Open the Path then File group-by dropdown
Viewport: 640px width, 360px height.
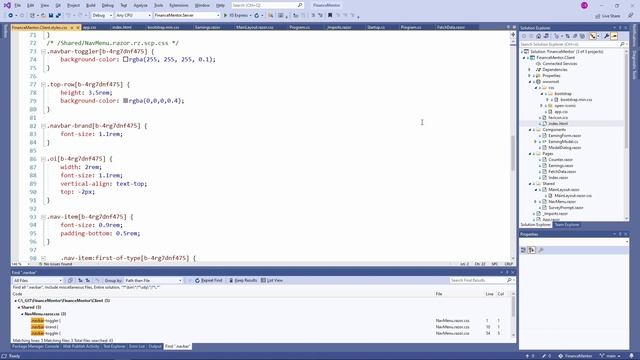tap(153, 281)
